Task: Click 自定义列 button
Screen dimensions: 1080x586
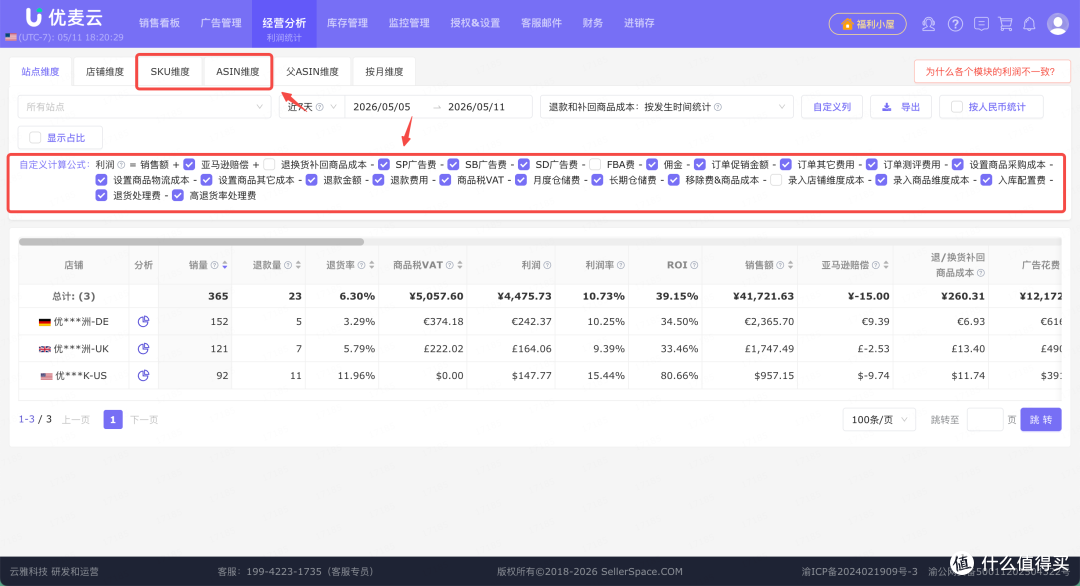Action: (x=832, y=107)
